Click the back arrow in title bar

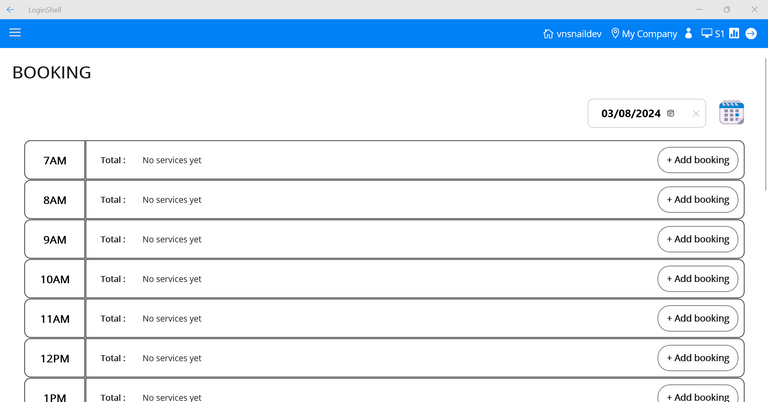point(10,9)
